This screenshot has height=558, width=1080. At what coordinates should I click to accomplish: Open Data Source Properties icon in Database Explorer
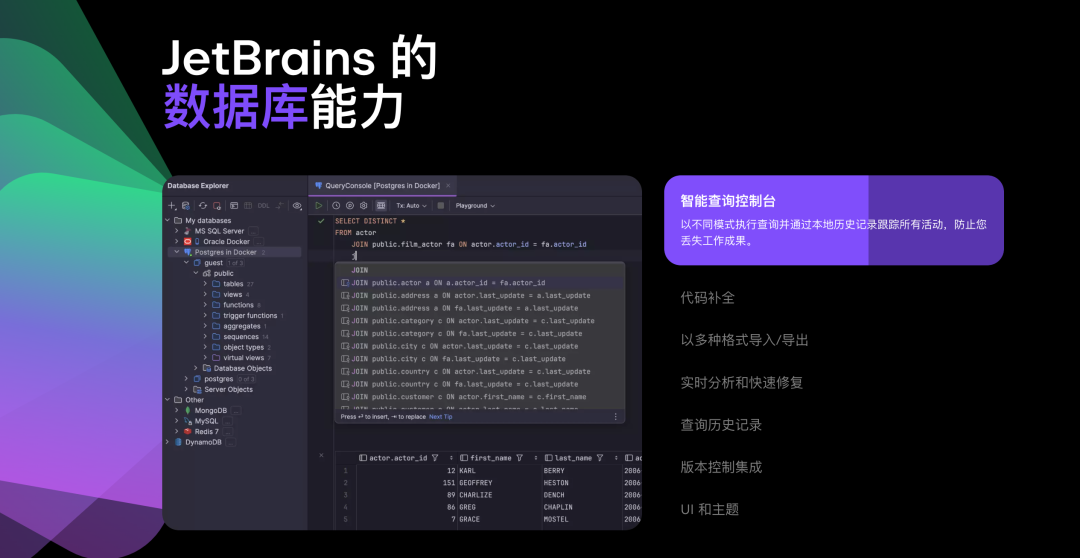(185, 205)
